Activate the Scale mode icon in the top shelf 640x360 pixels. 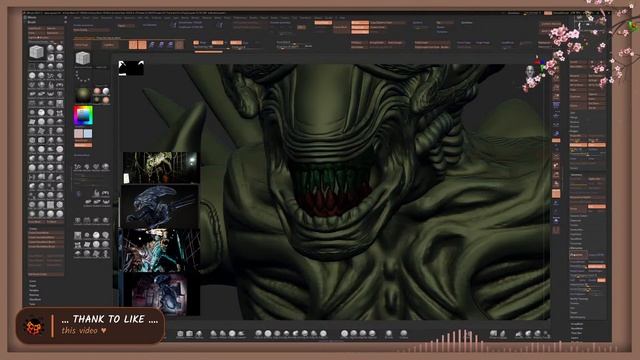(x=161, y=44)
